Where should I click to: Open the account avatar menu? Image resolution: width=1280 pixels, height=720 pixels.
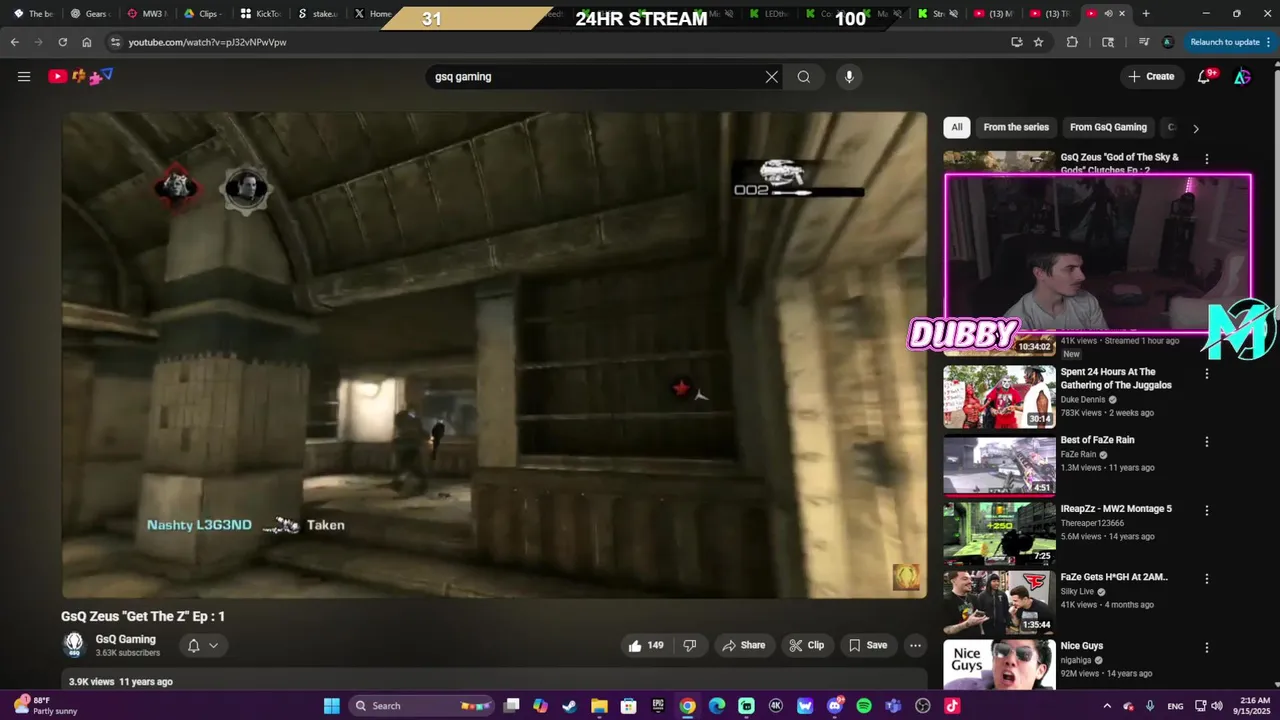pos(1242,77)
